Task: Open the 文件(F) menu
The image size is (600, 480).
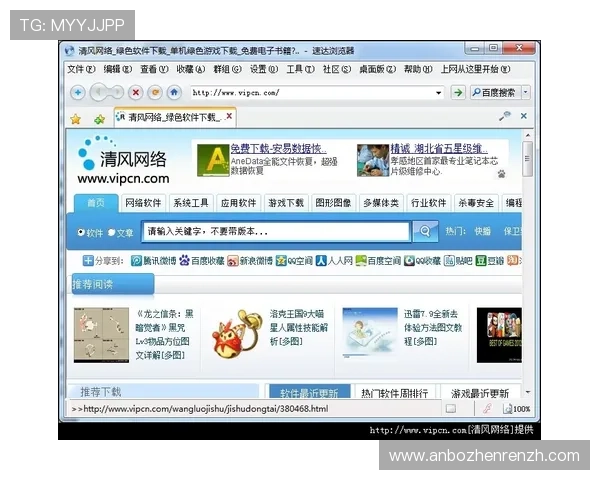Action: [81, 69]
